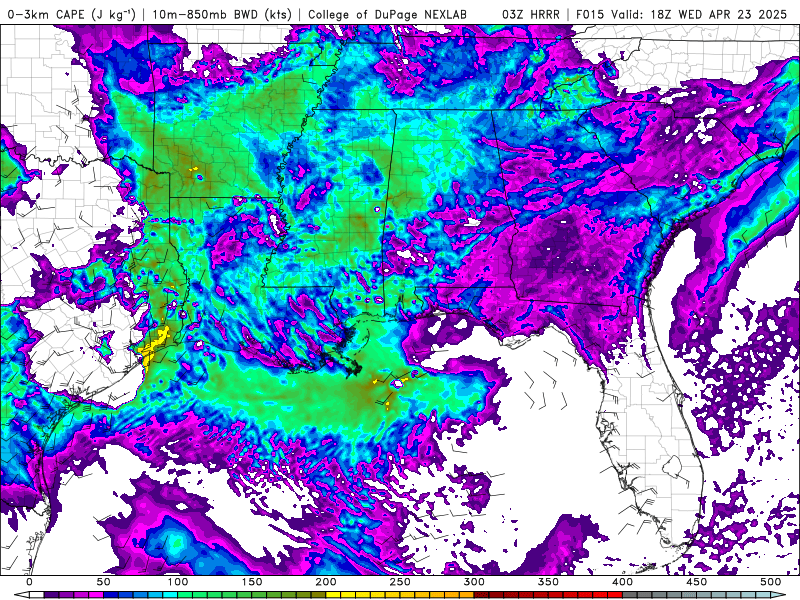Click the '0-3km CAPE (J kg⁻¹)' title text
This screenshot has height=600, width=800.
point(71,14)
